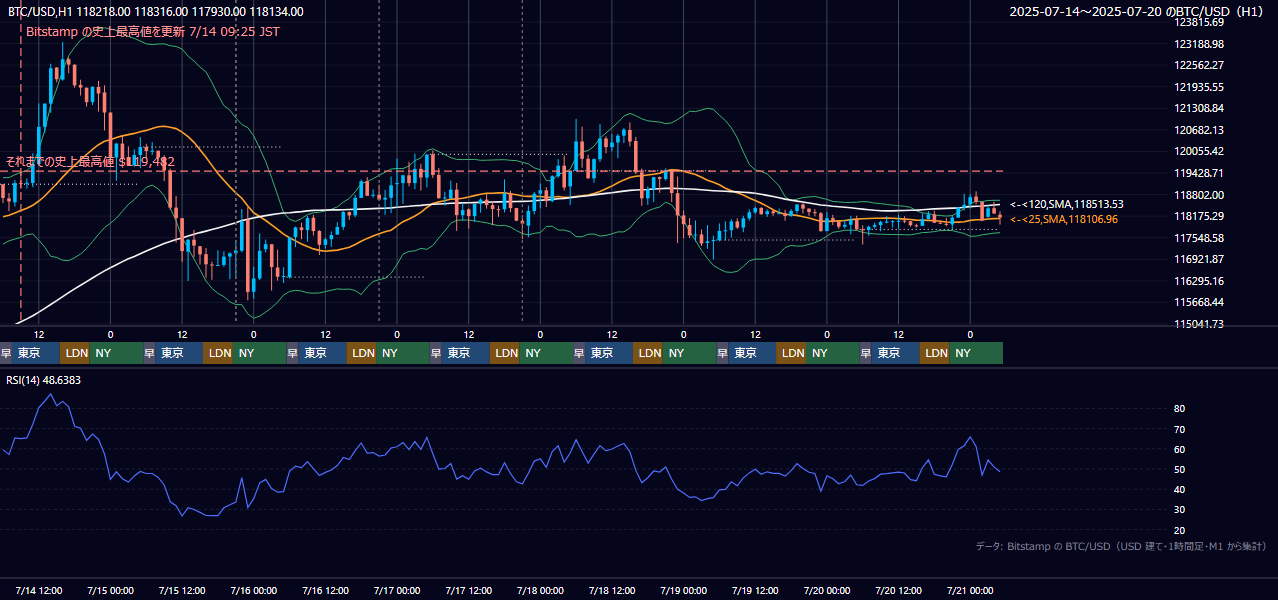This screenshot has width=1278, height=600.
Task: Click price axis value 122562.27
Action: click(1199, 65)
